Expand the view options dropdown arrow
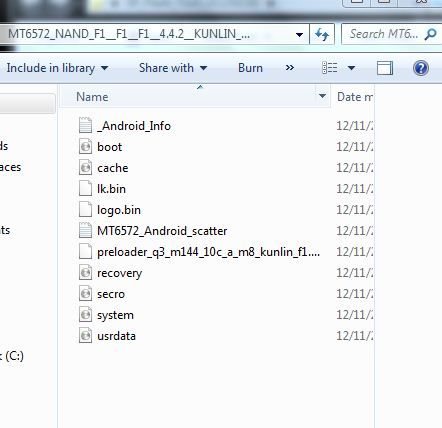Screen dimensions: 442x428 pyautogui.click(x=351, y=68)
